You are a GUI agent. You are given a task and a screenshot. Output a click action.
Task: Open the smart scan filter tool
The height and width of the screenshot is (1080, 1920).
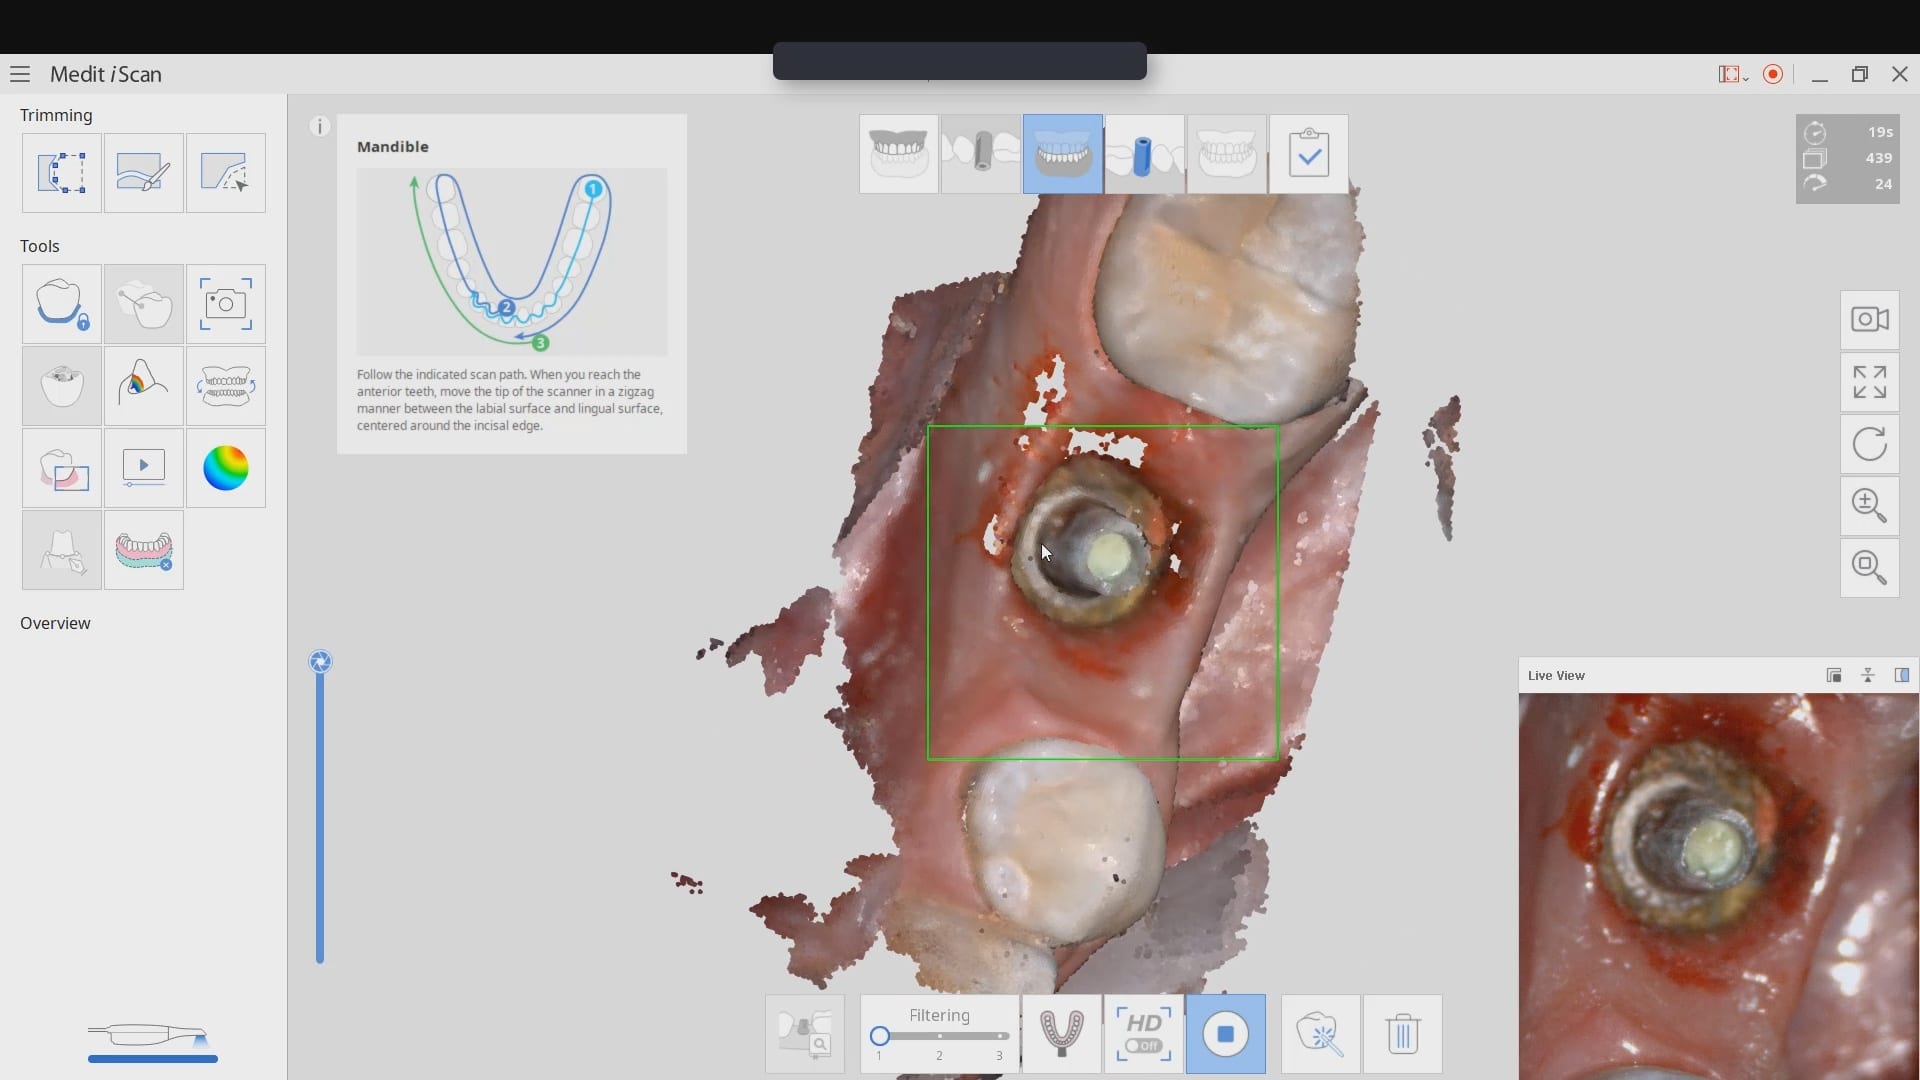coord(1320,1034)
